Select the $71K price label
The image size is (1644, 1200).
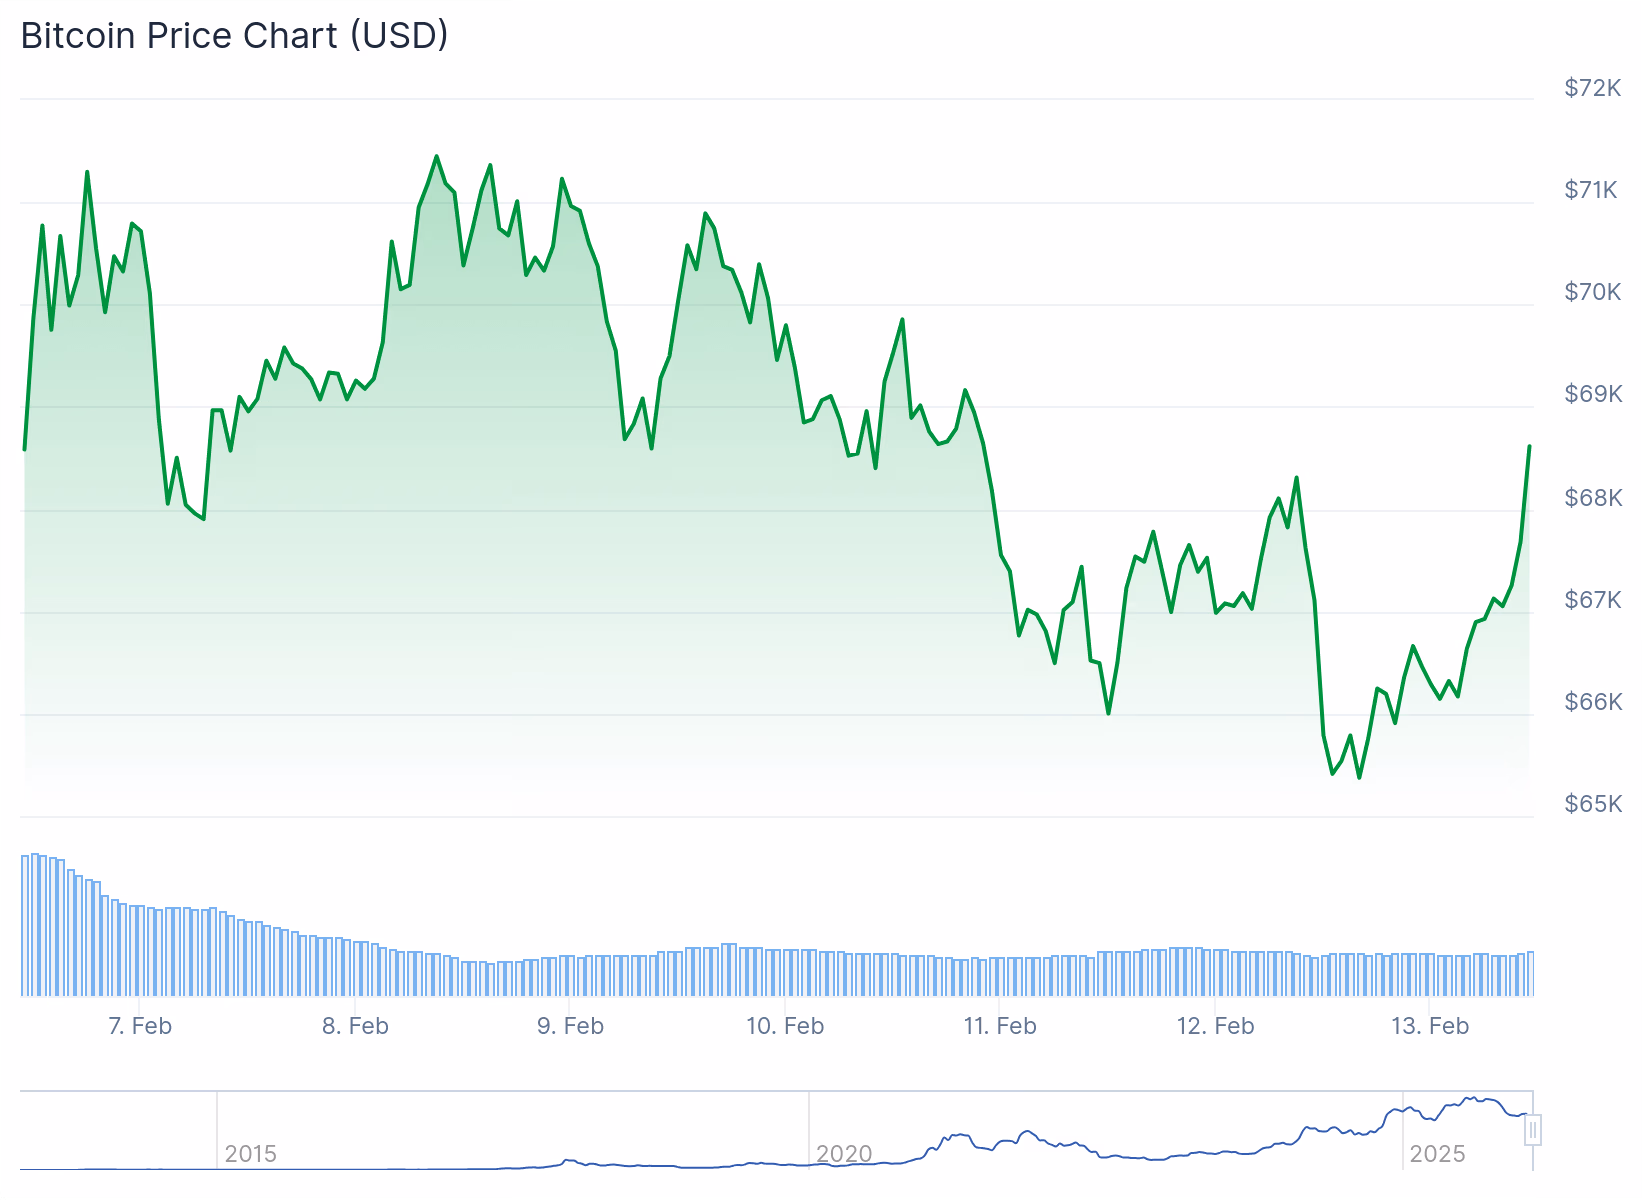coord(1590,190)
